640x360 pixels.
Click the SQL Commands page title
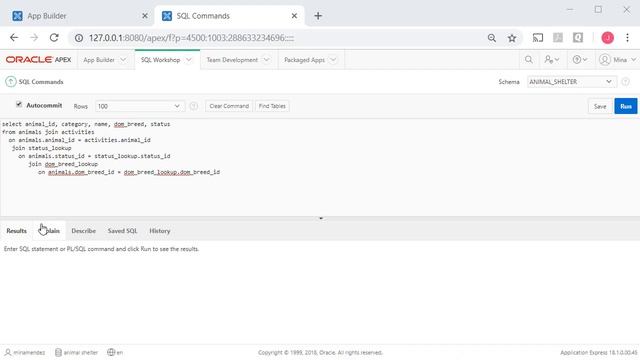pos(41,82)
